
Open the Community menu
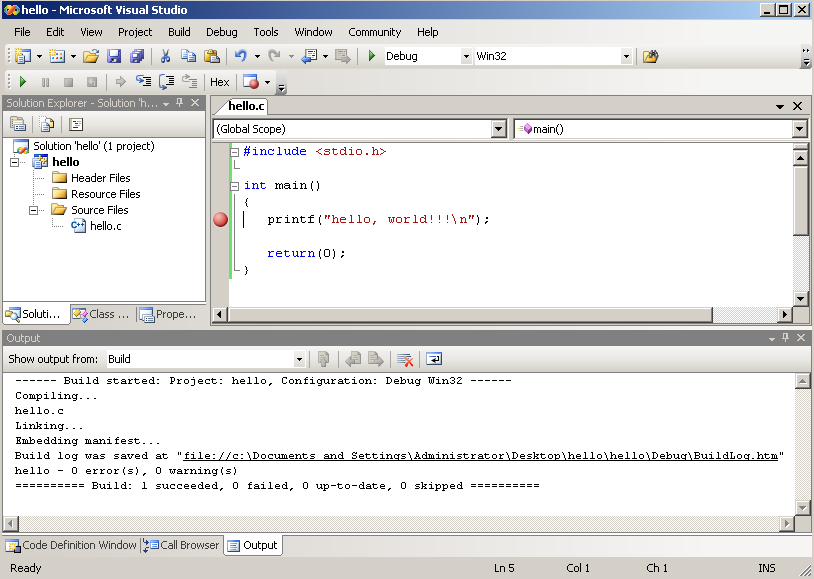375,32
